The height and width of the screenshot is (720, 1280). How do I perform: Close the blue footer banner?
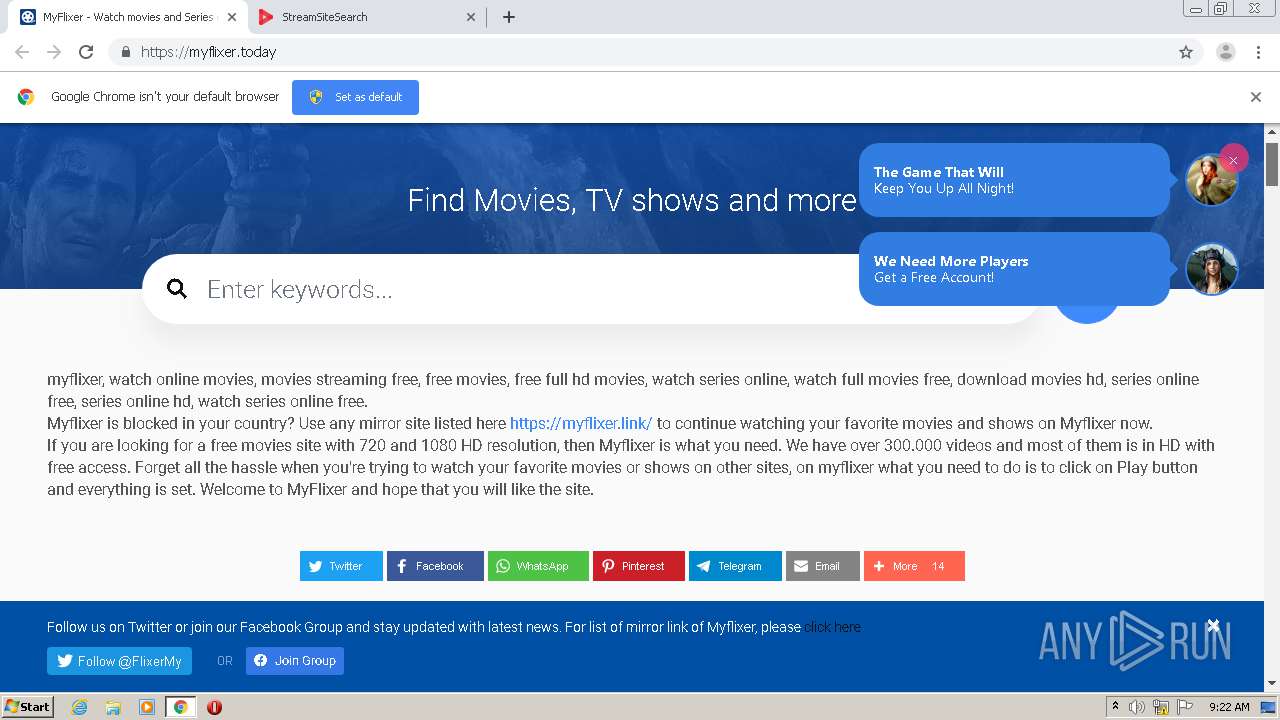click(x=1212, y=626)
